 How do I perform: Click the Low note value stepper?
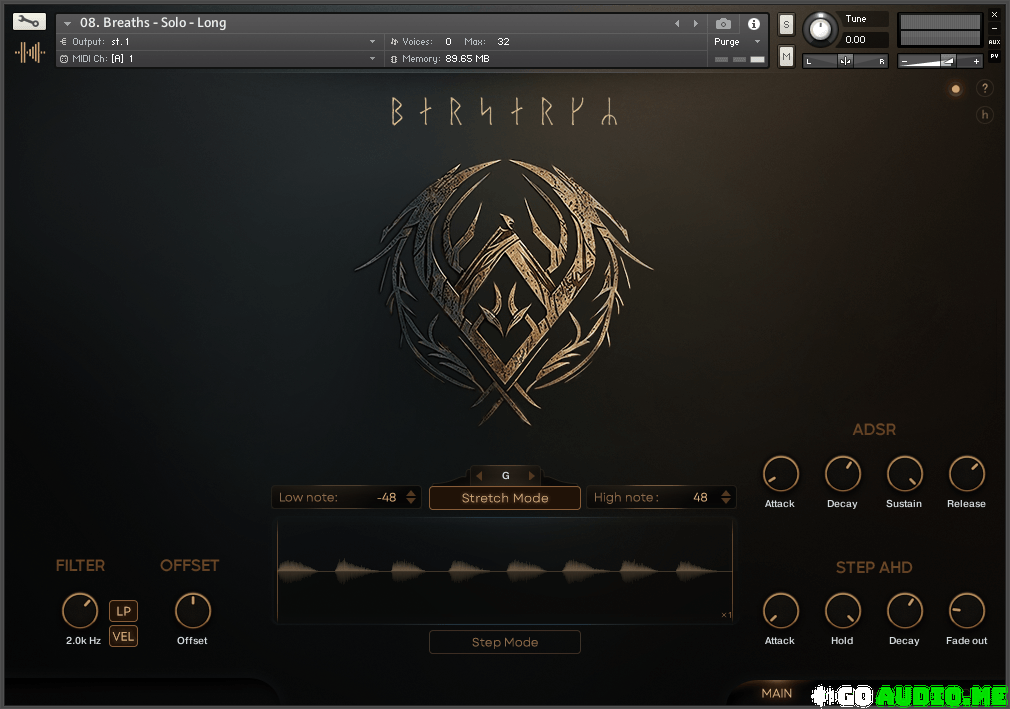point(411,497)
